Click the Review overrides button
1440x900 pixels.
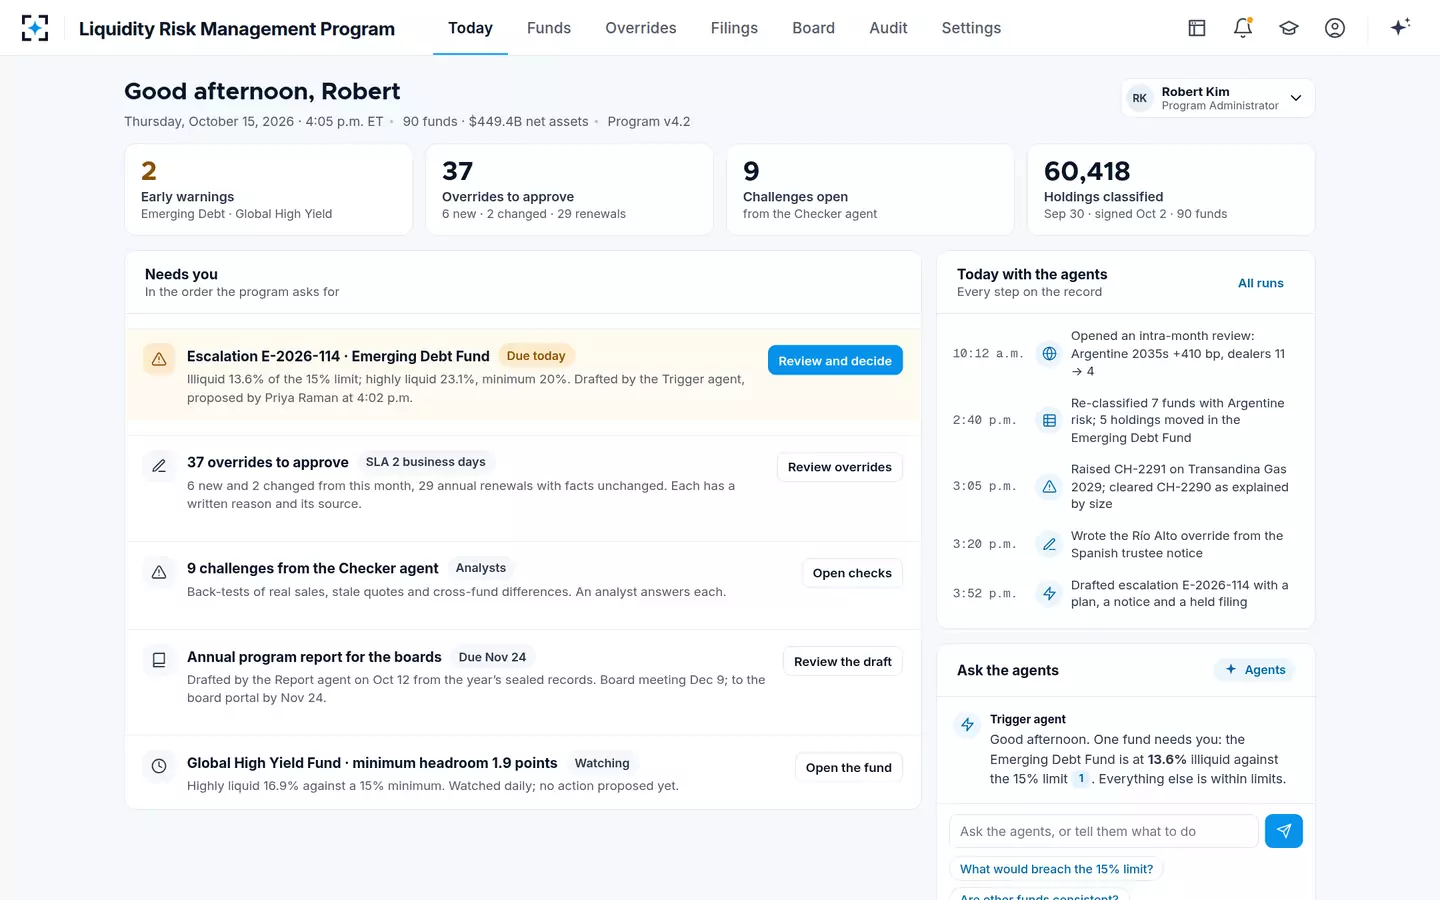[840, 467]
